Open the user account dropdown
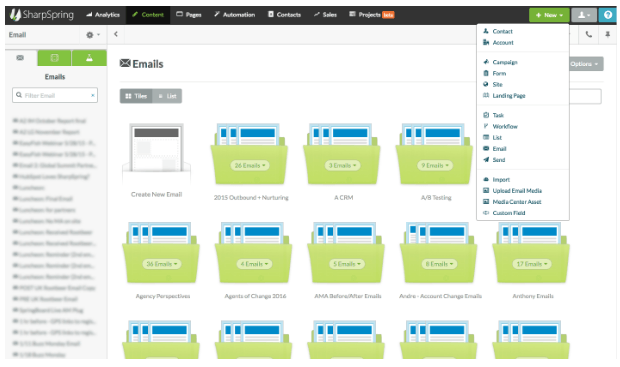This screenshot has height=367, width=620. pyautogui.click(x=584, y=15)
